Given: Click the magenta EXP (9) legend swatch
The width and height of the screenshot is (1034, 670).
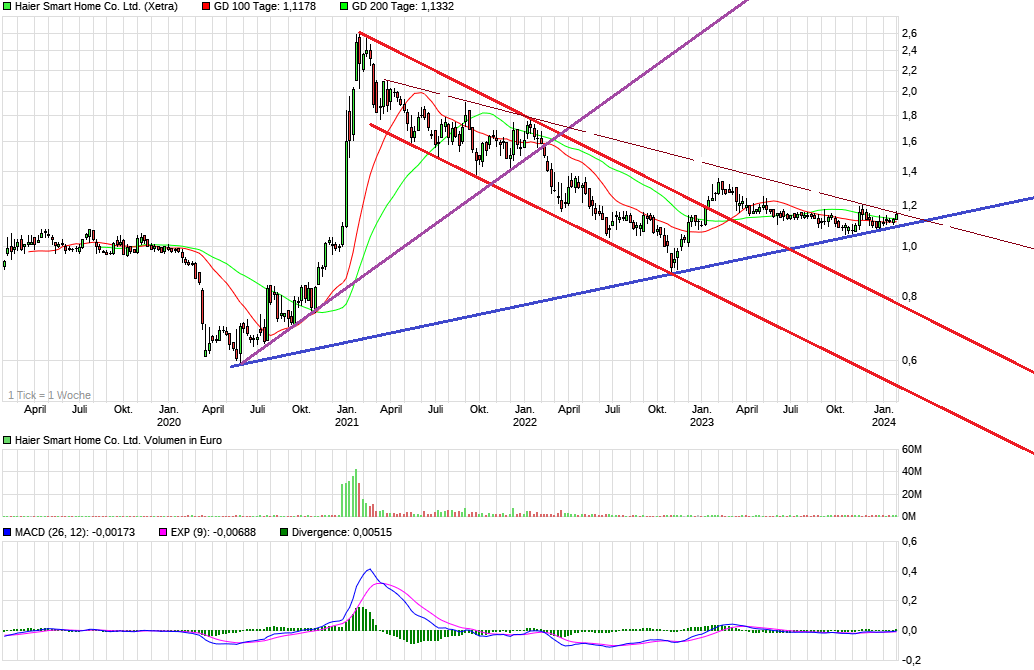Looking at the screenshot, I should (163, 532).
